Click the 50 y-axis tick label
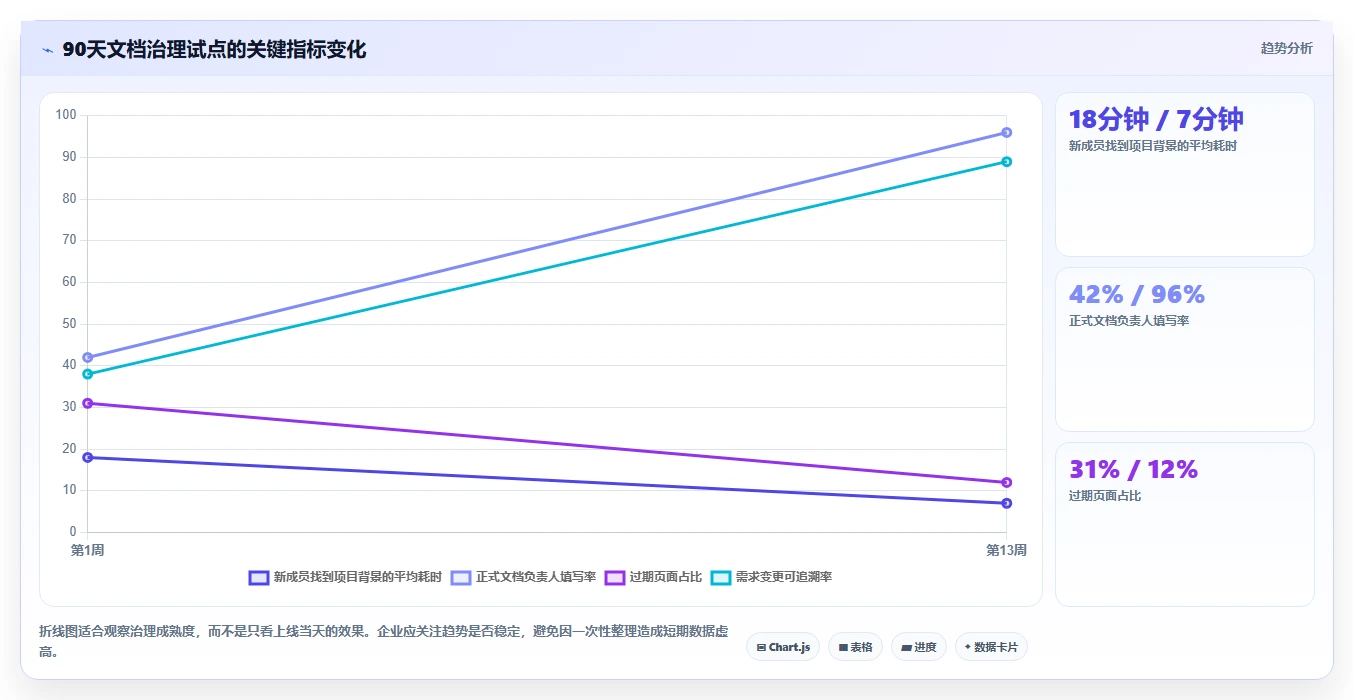 (69, 323)
